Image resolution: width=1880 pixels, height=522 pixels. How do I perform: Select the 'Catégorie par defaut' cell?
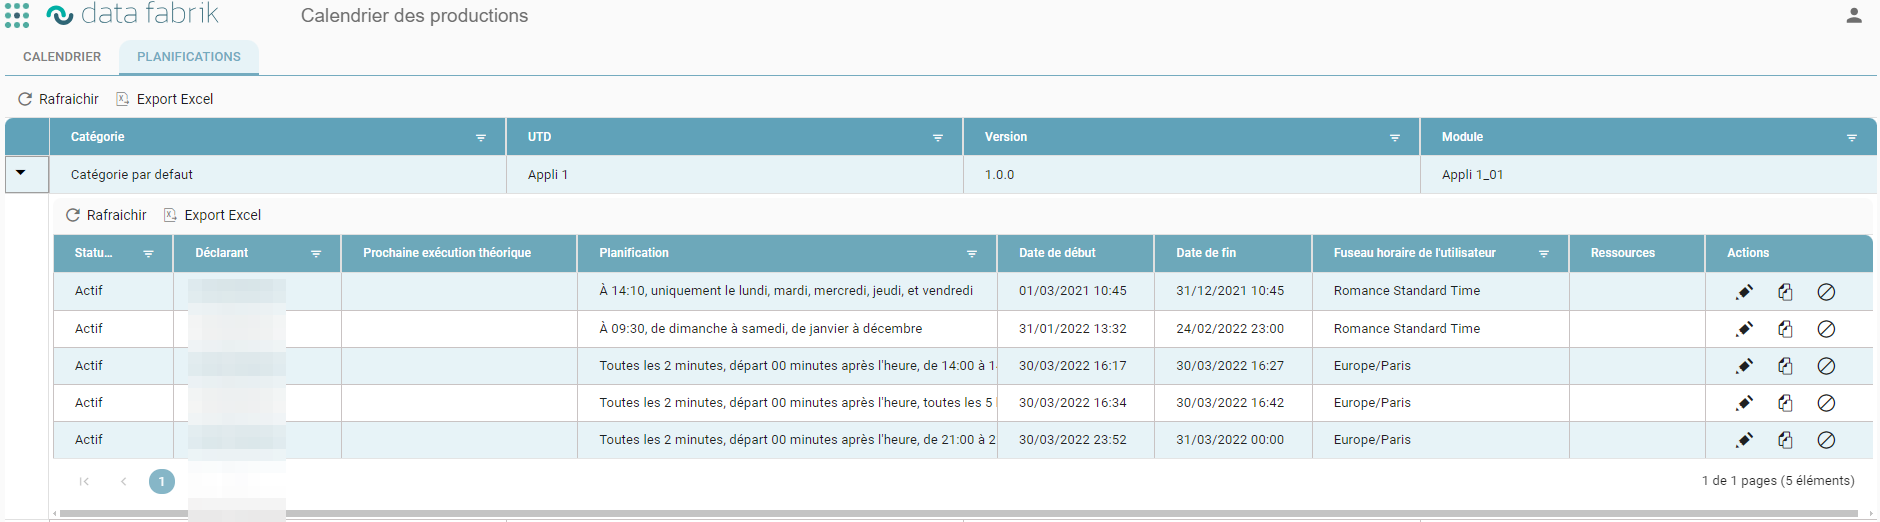click(278, 174)
